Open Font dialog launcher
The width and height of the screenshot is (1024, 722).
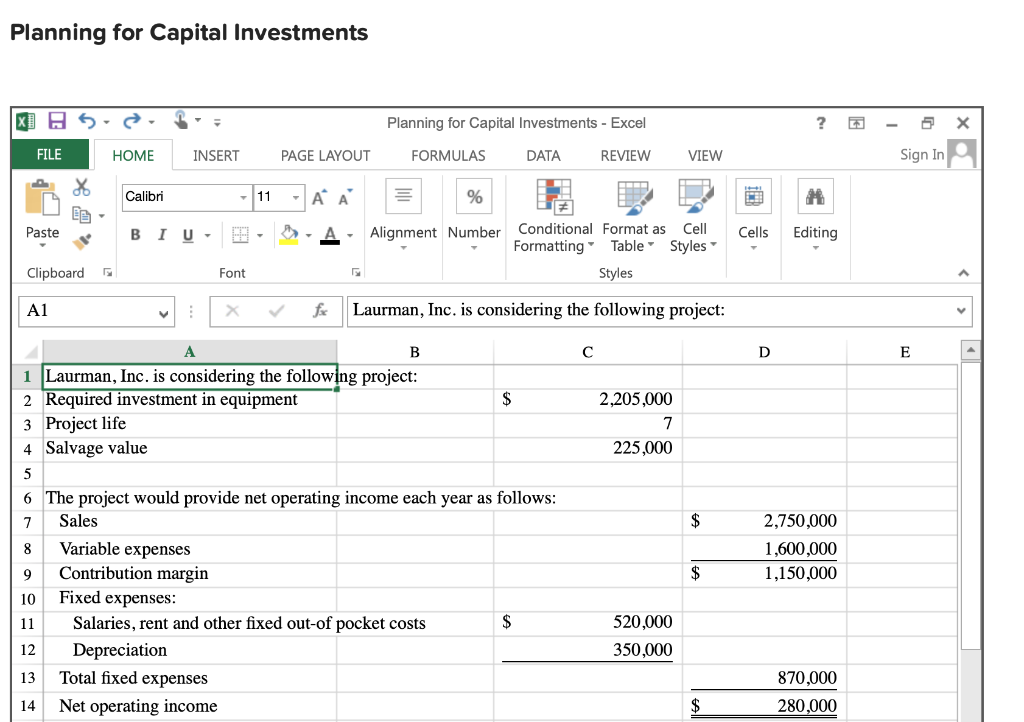click(x=356, y=272)
